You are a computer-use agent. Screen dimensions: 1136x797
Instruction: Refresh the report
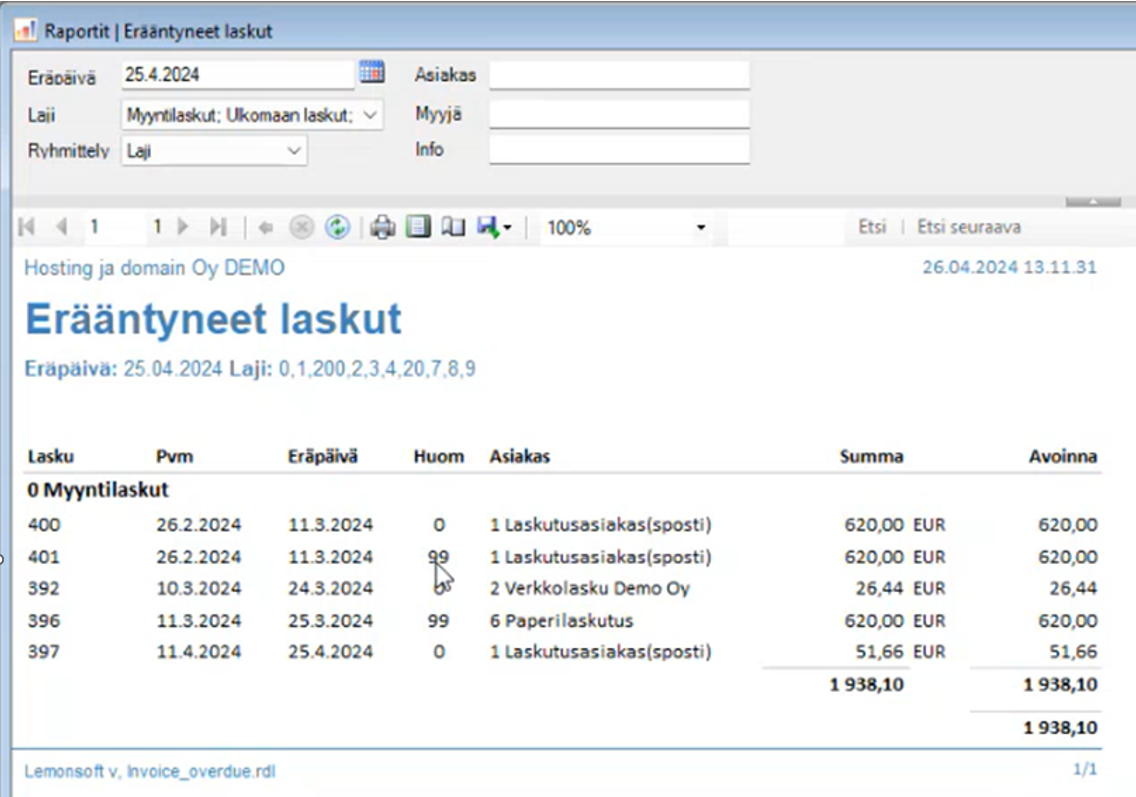click(337, 228)
